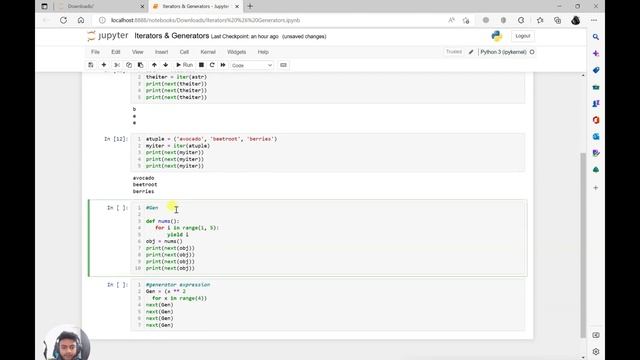Cut selected cells with the scissors icon
640x360 pixels.
117,65
